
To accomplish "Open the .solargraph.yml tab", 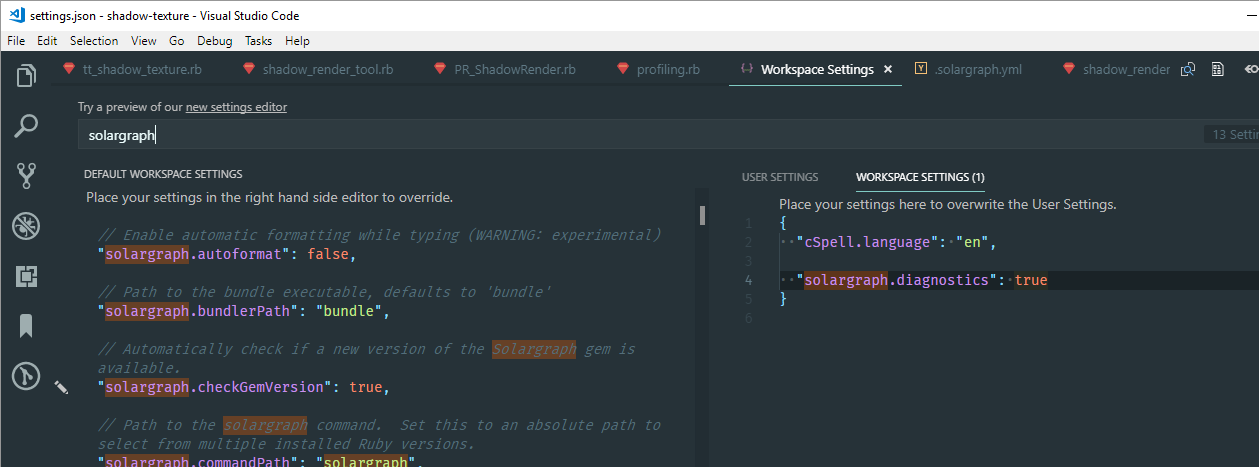I will pyautogui.click(x=977, y=70).
